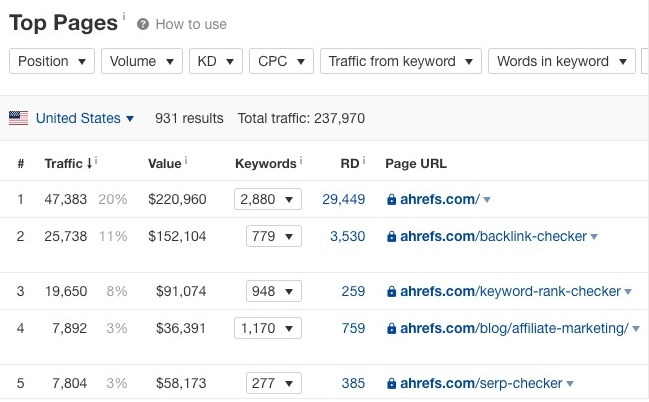This screenshot has height=402, width=649.
Task: Change country from United States
Action: 85,118
